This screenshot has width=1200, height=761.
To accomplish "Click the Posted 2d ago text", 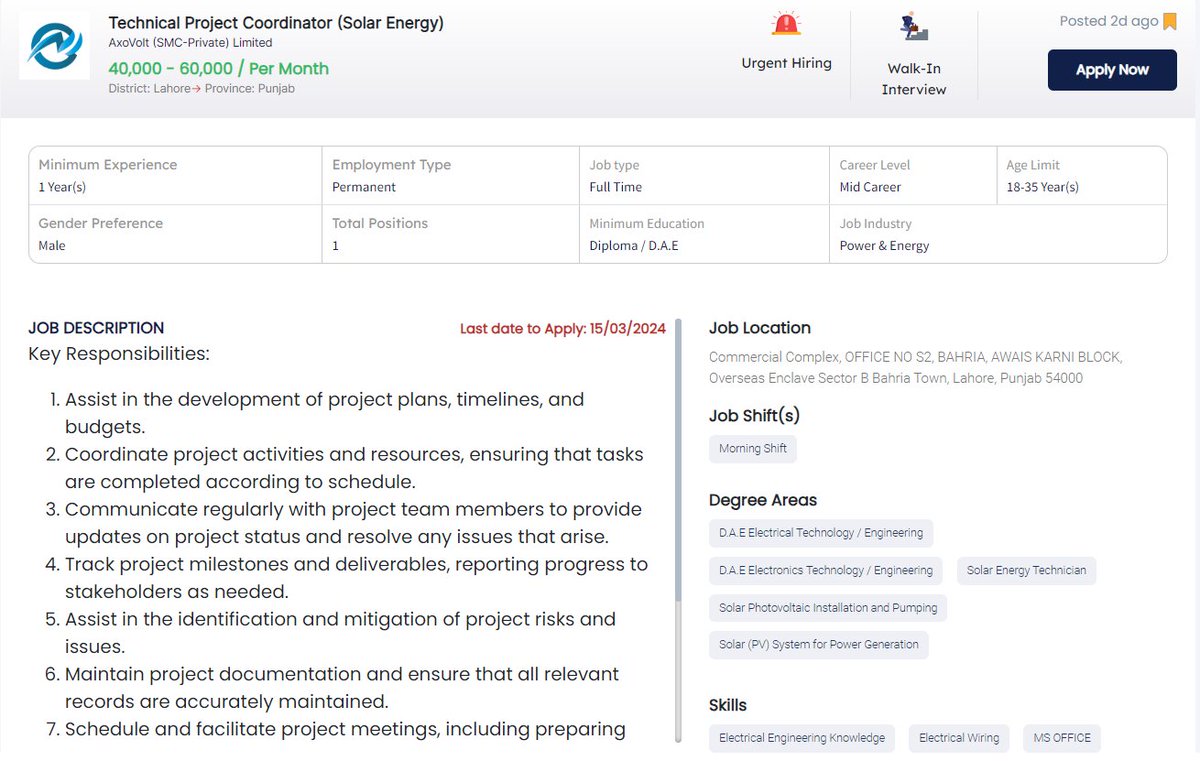I will [1109, 21].
